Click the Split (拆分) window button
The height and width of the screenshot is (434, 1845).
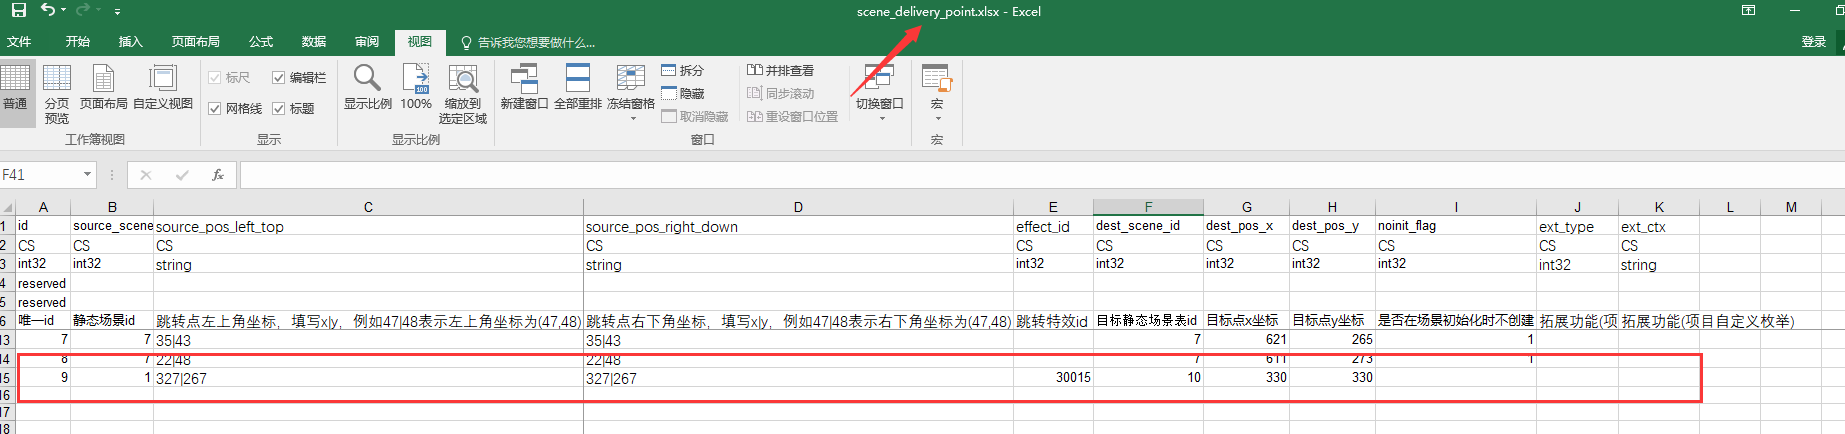click(x=682, y=71)
